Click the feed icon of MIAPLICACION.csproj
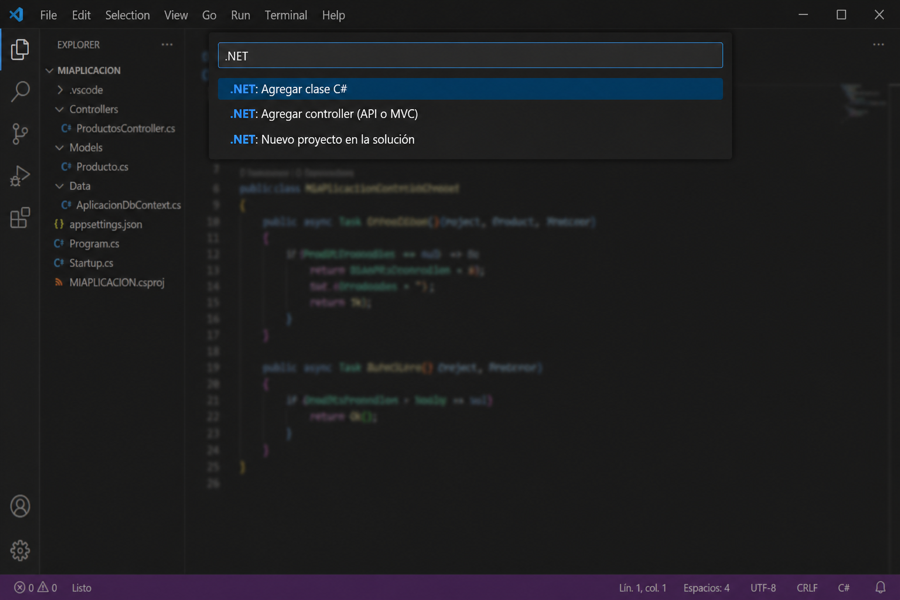 point(59,282)
